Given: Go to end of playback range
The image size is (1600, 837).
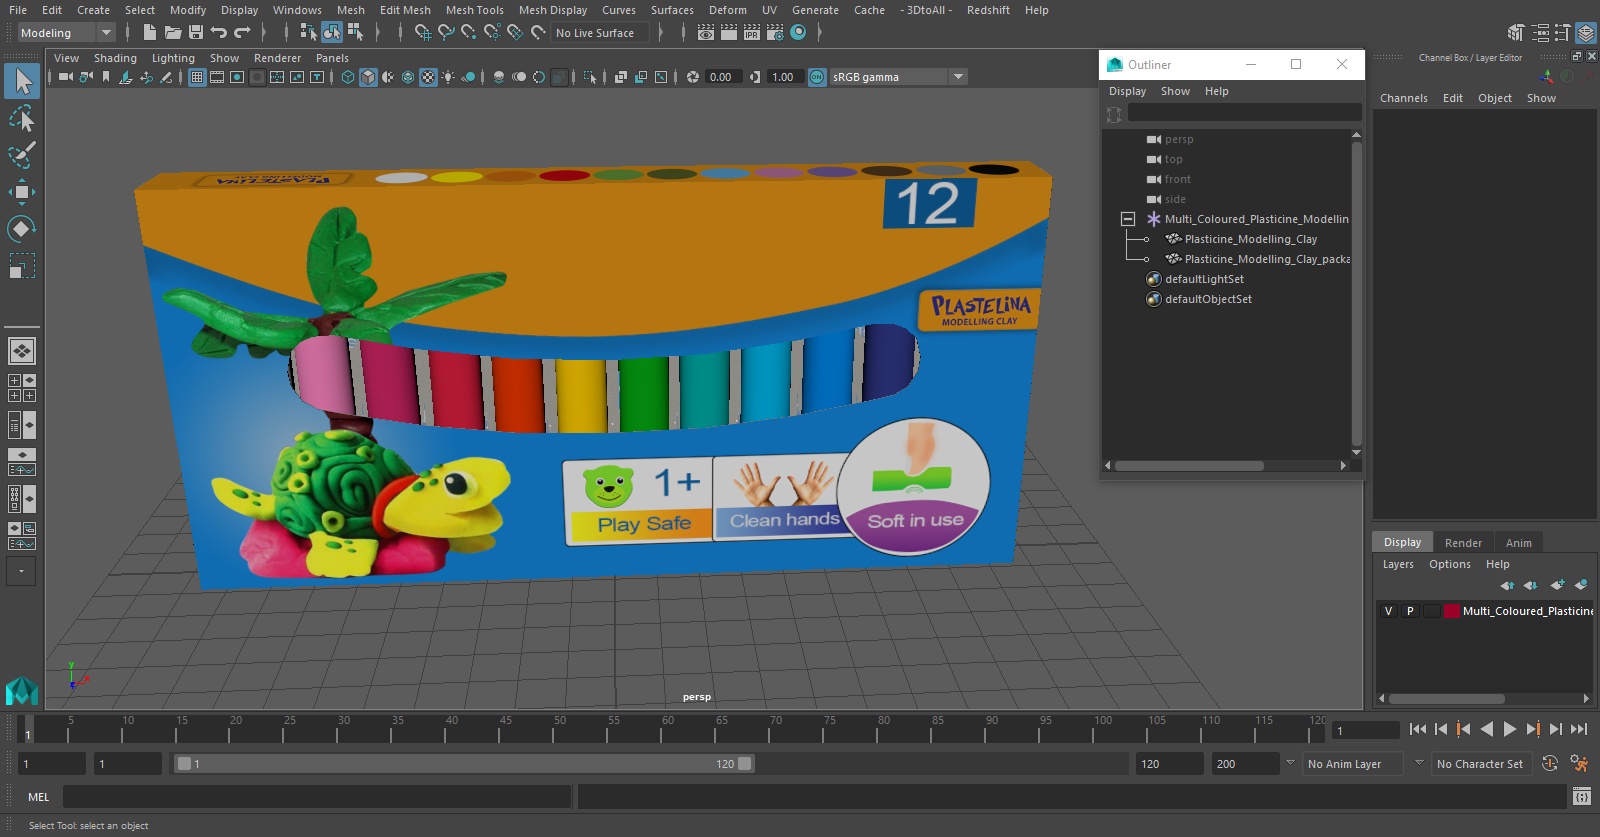Looking at the screenshot, I should coord(1579,729).
